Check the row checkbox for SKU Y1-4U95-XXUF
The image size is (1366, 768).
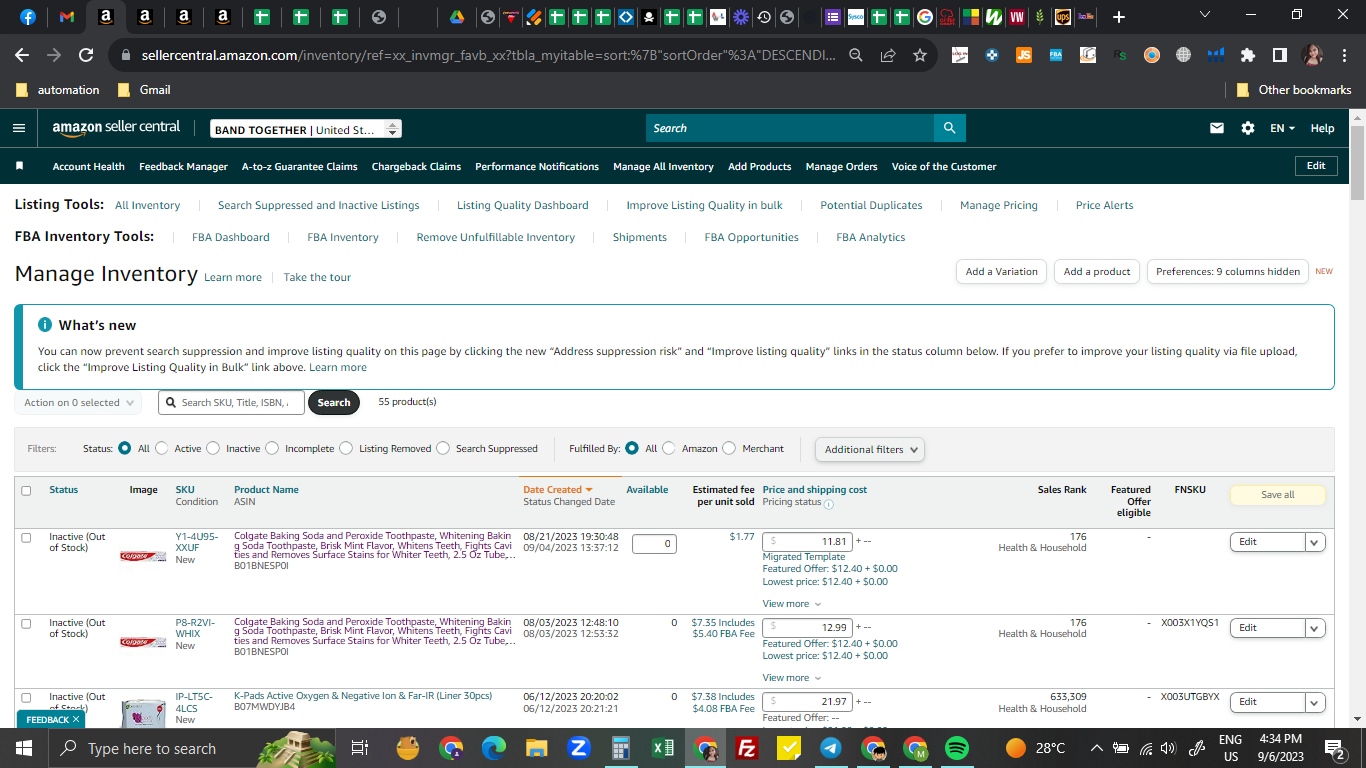26,538
